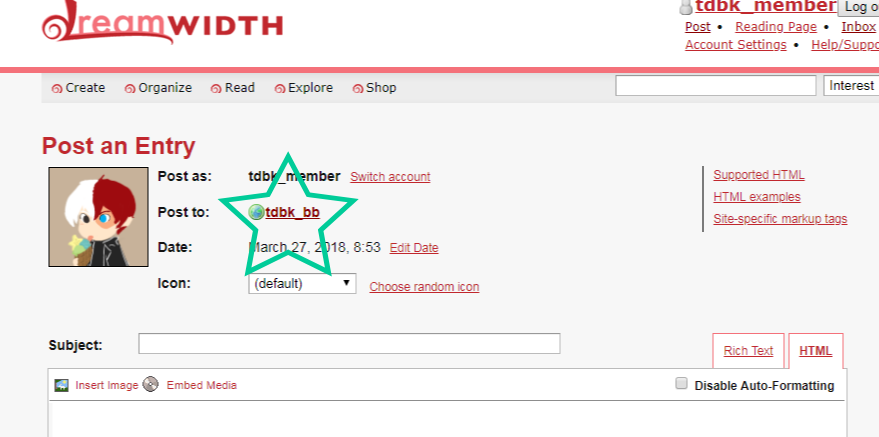Open the Reading Page link
Image resolution: width=879 pixels, height=437 pixels.
tap(776, 27)
